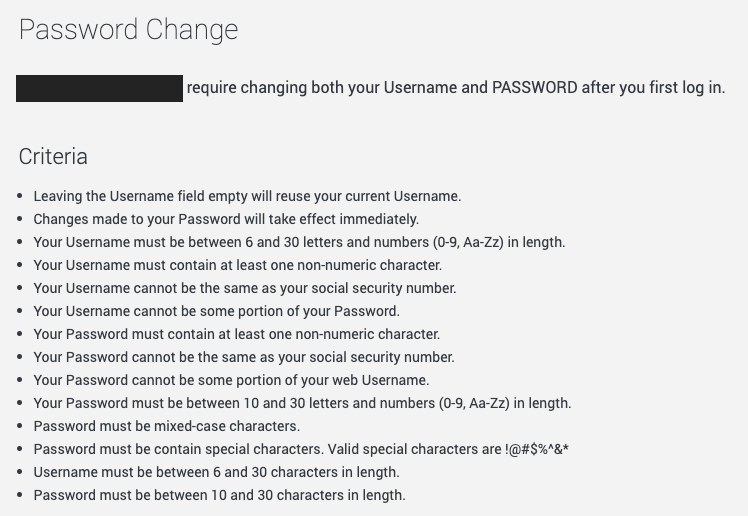Click 'Password cannot be some portion of web Username'
The image size is (748, 516).
pyautogui.click(x=231, y=380)
